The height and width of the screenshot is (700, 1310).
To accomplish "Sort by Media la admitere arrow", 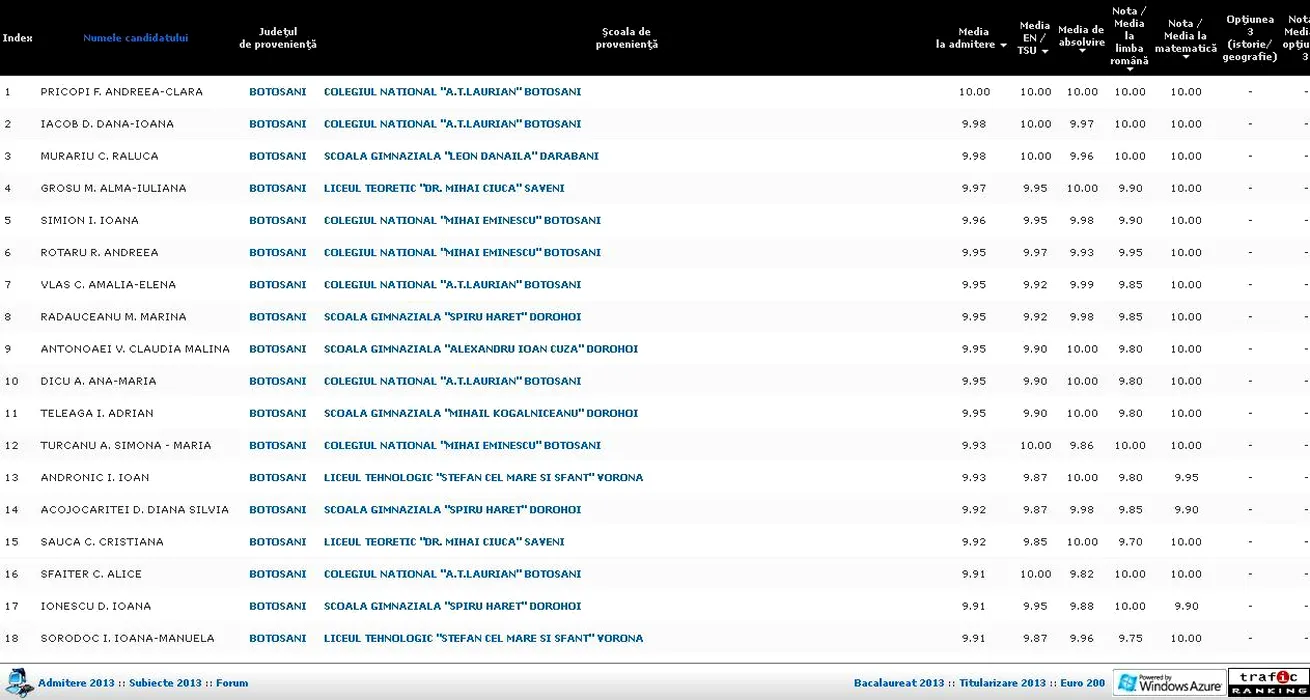I will tap(1003, 45).
